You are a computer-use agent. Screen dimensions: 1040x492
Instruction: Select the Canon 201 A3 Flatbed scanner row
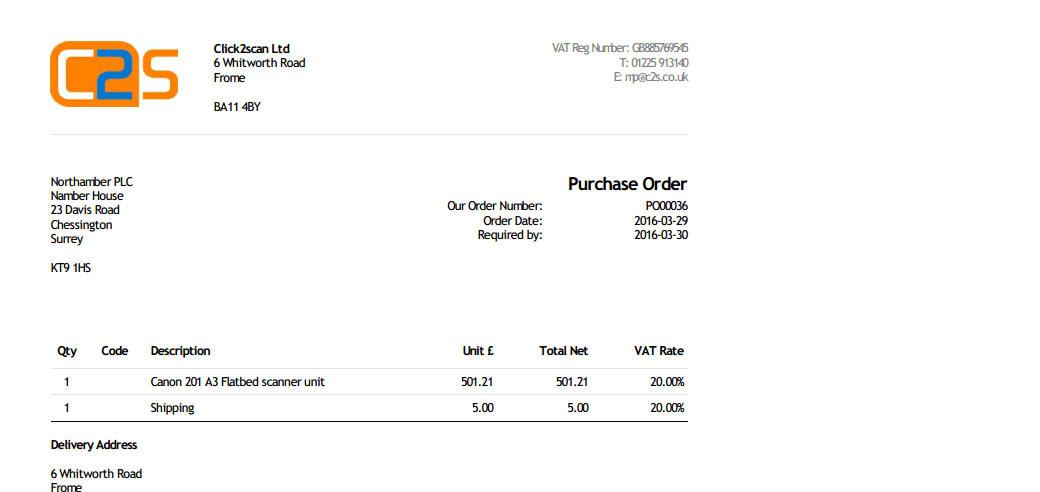tap(369, 382)
